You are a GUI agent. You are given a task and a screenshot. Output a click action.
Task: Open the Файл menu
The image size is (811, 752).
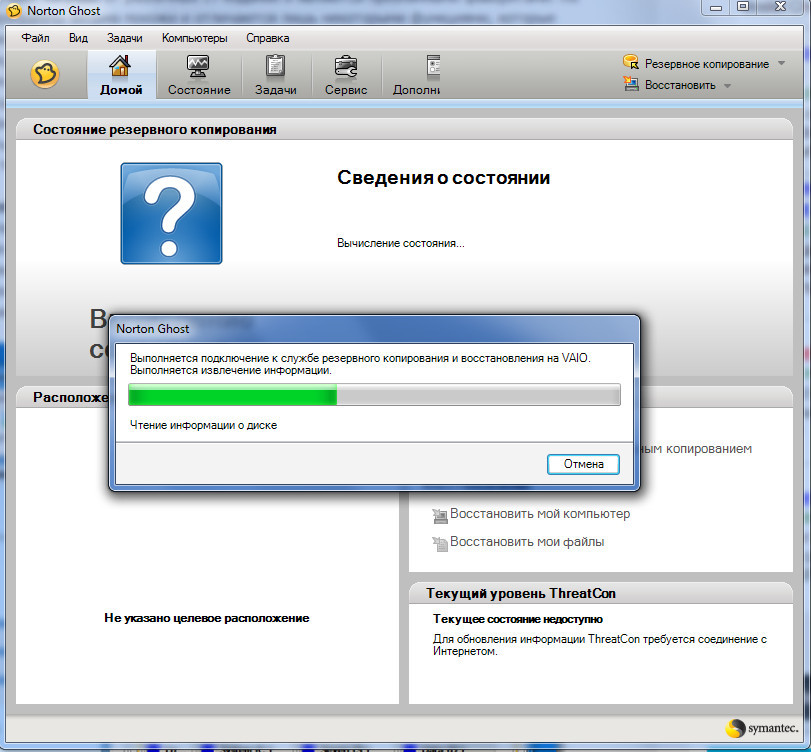click(36, 38)
